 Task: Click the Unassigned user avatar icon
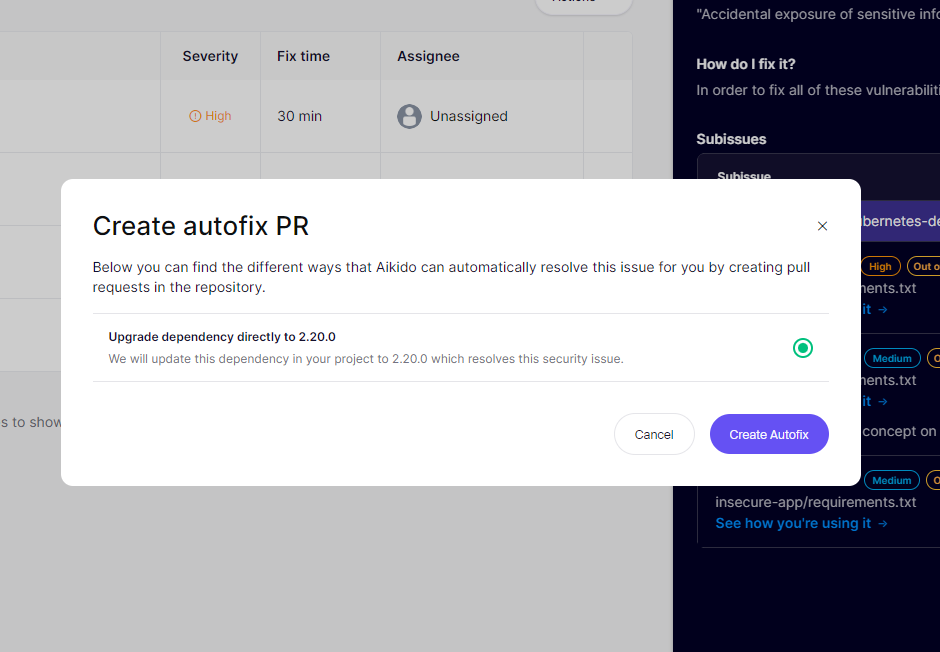[x=409, y=116]
